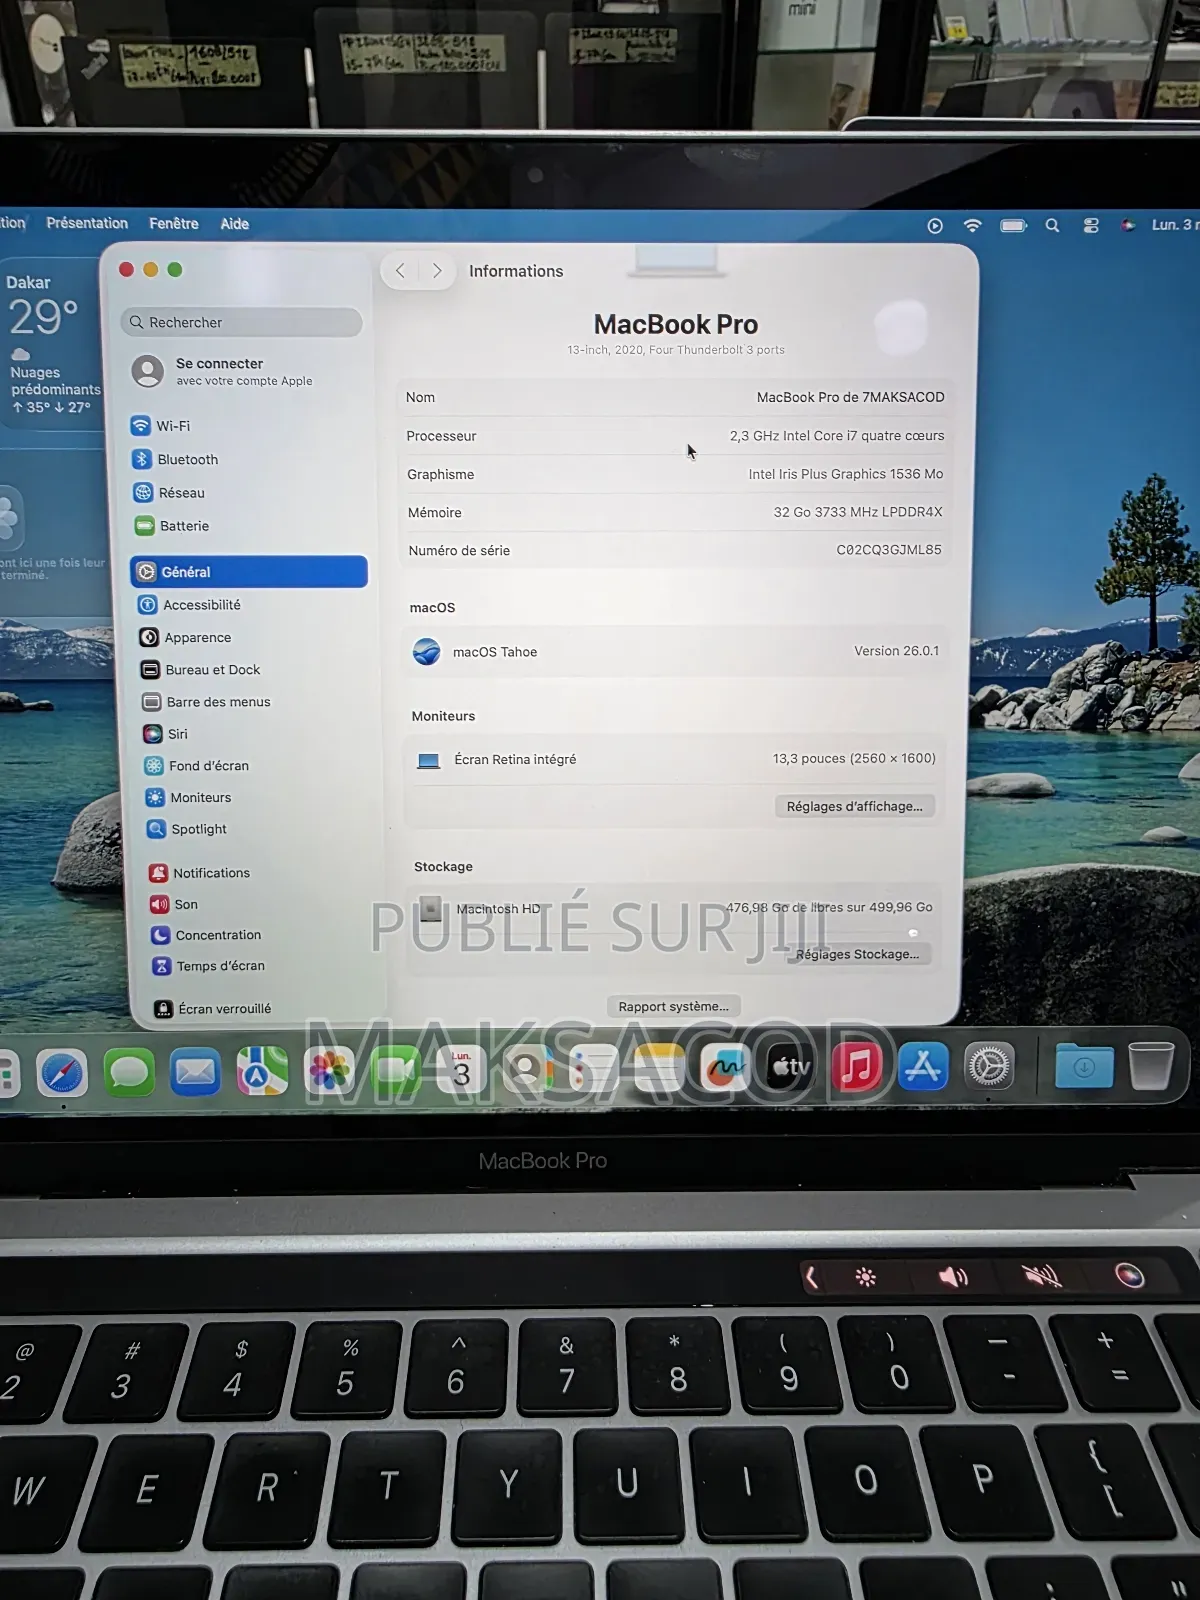Click Réglages d'affichage button
The image size is (1200, 1600).
tap(854, 806)
